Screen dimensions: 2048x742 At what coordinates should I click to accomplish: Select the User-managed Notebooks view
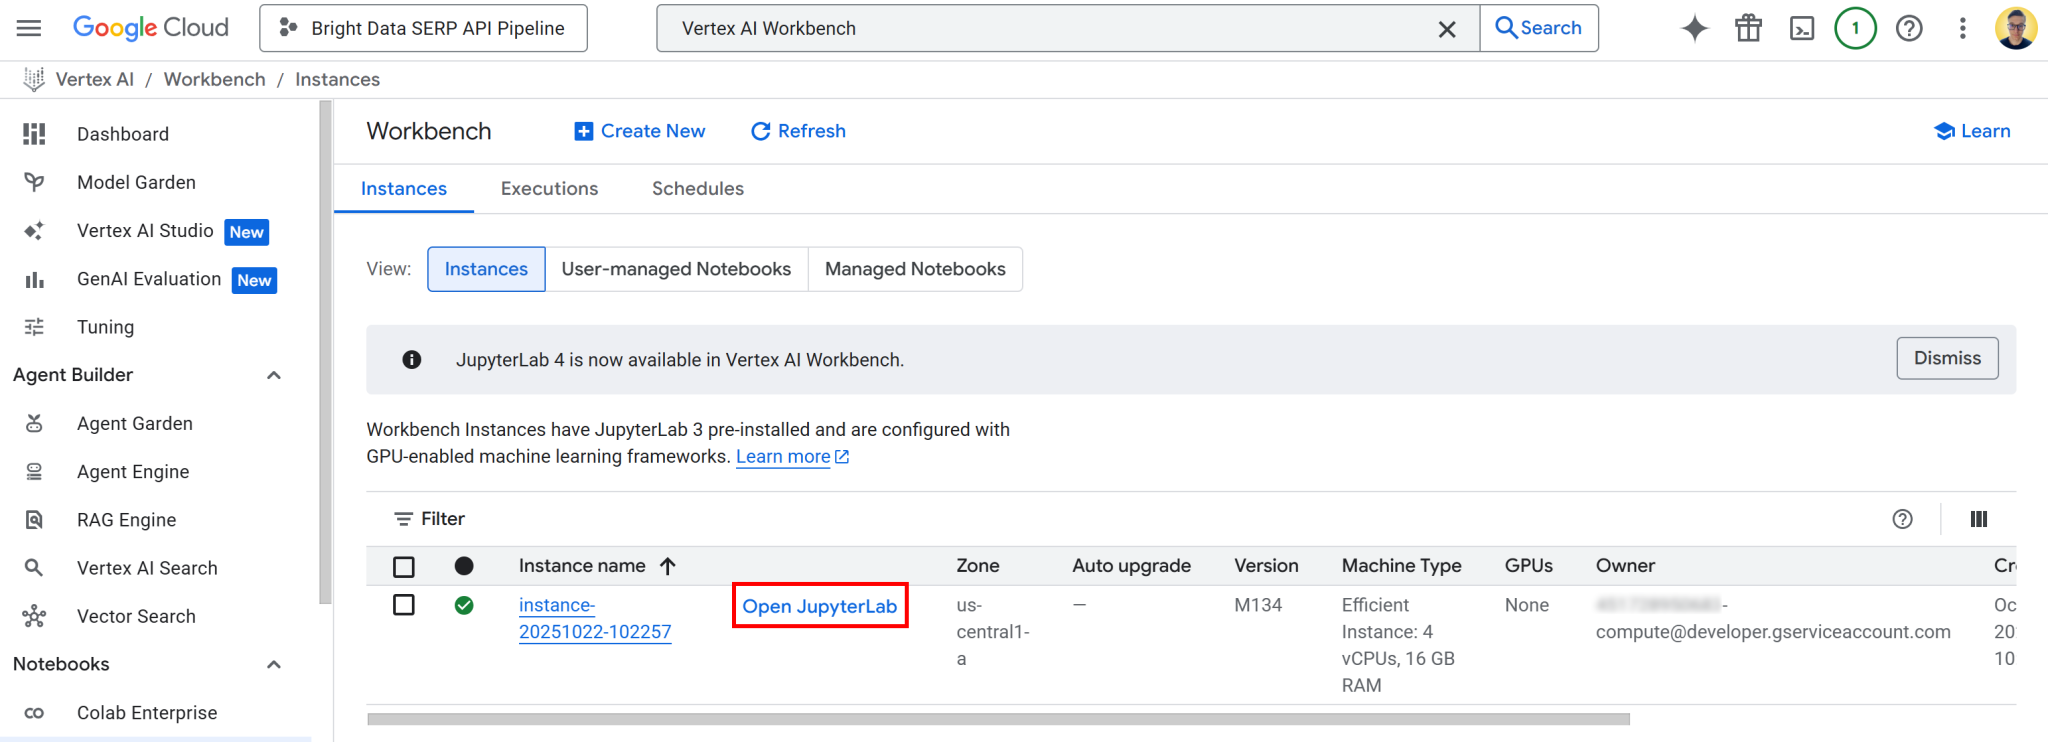pyautogui.click(x=676, y=269)
